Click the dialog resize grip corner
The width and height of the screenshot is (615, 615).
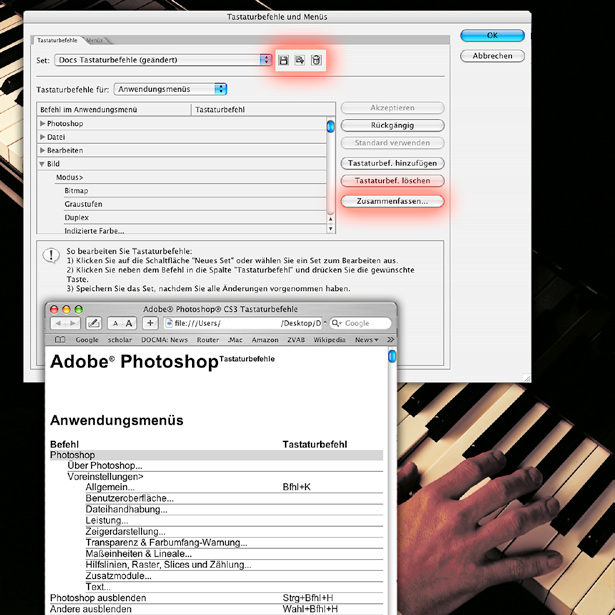[x=527, y=378]
